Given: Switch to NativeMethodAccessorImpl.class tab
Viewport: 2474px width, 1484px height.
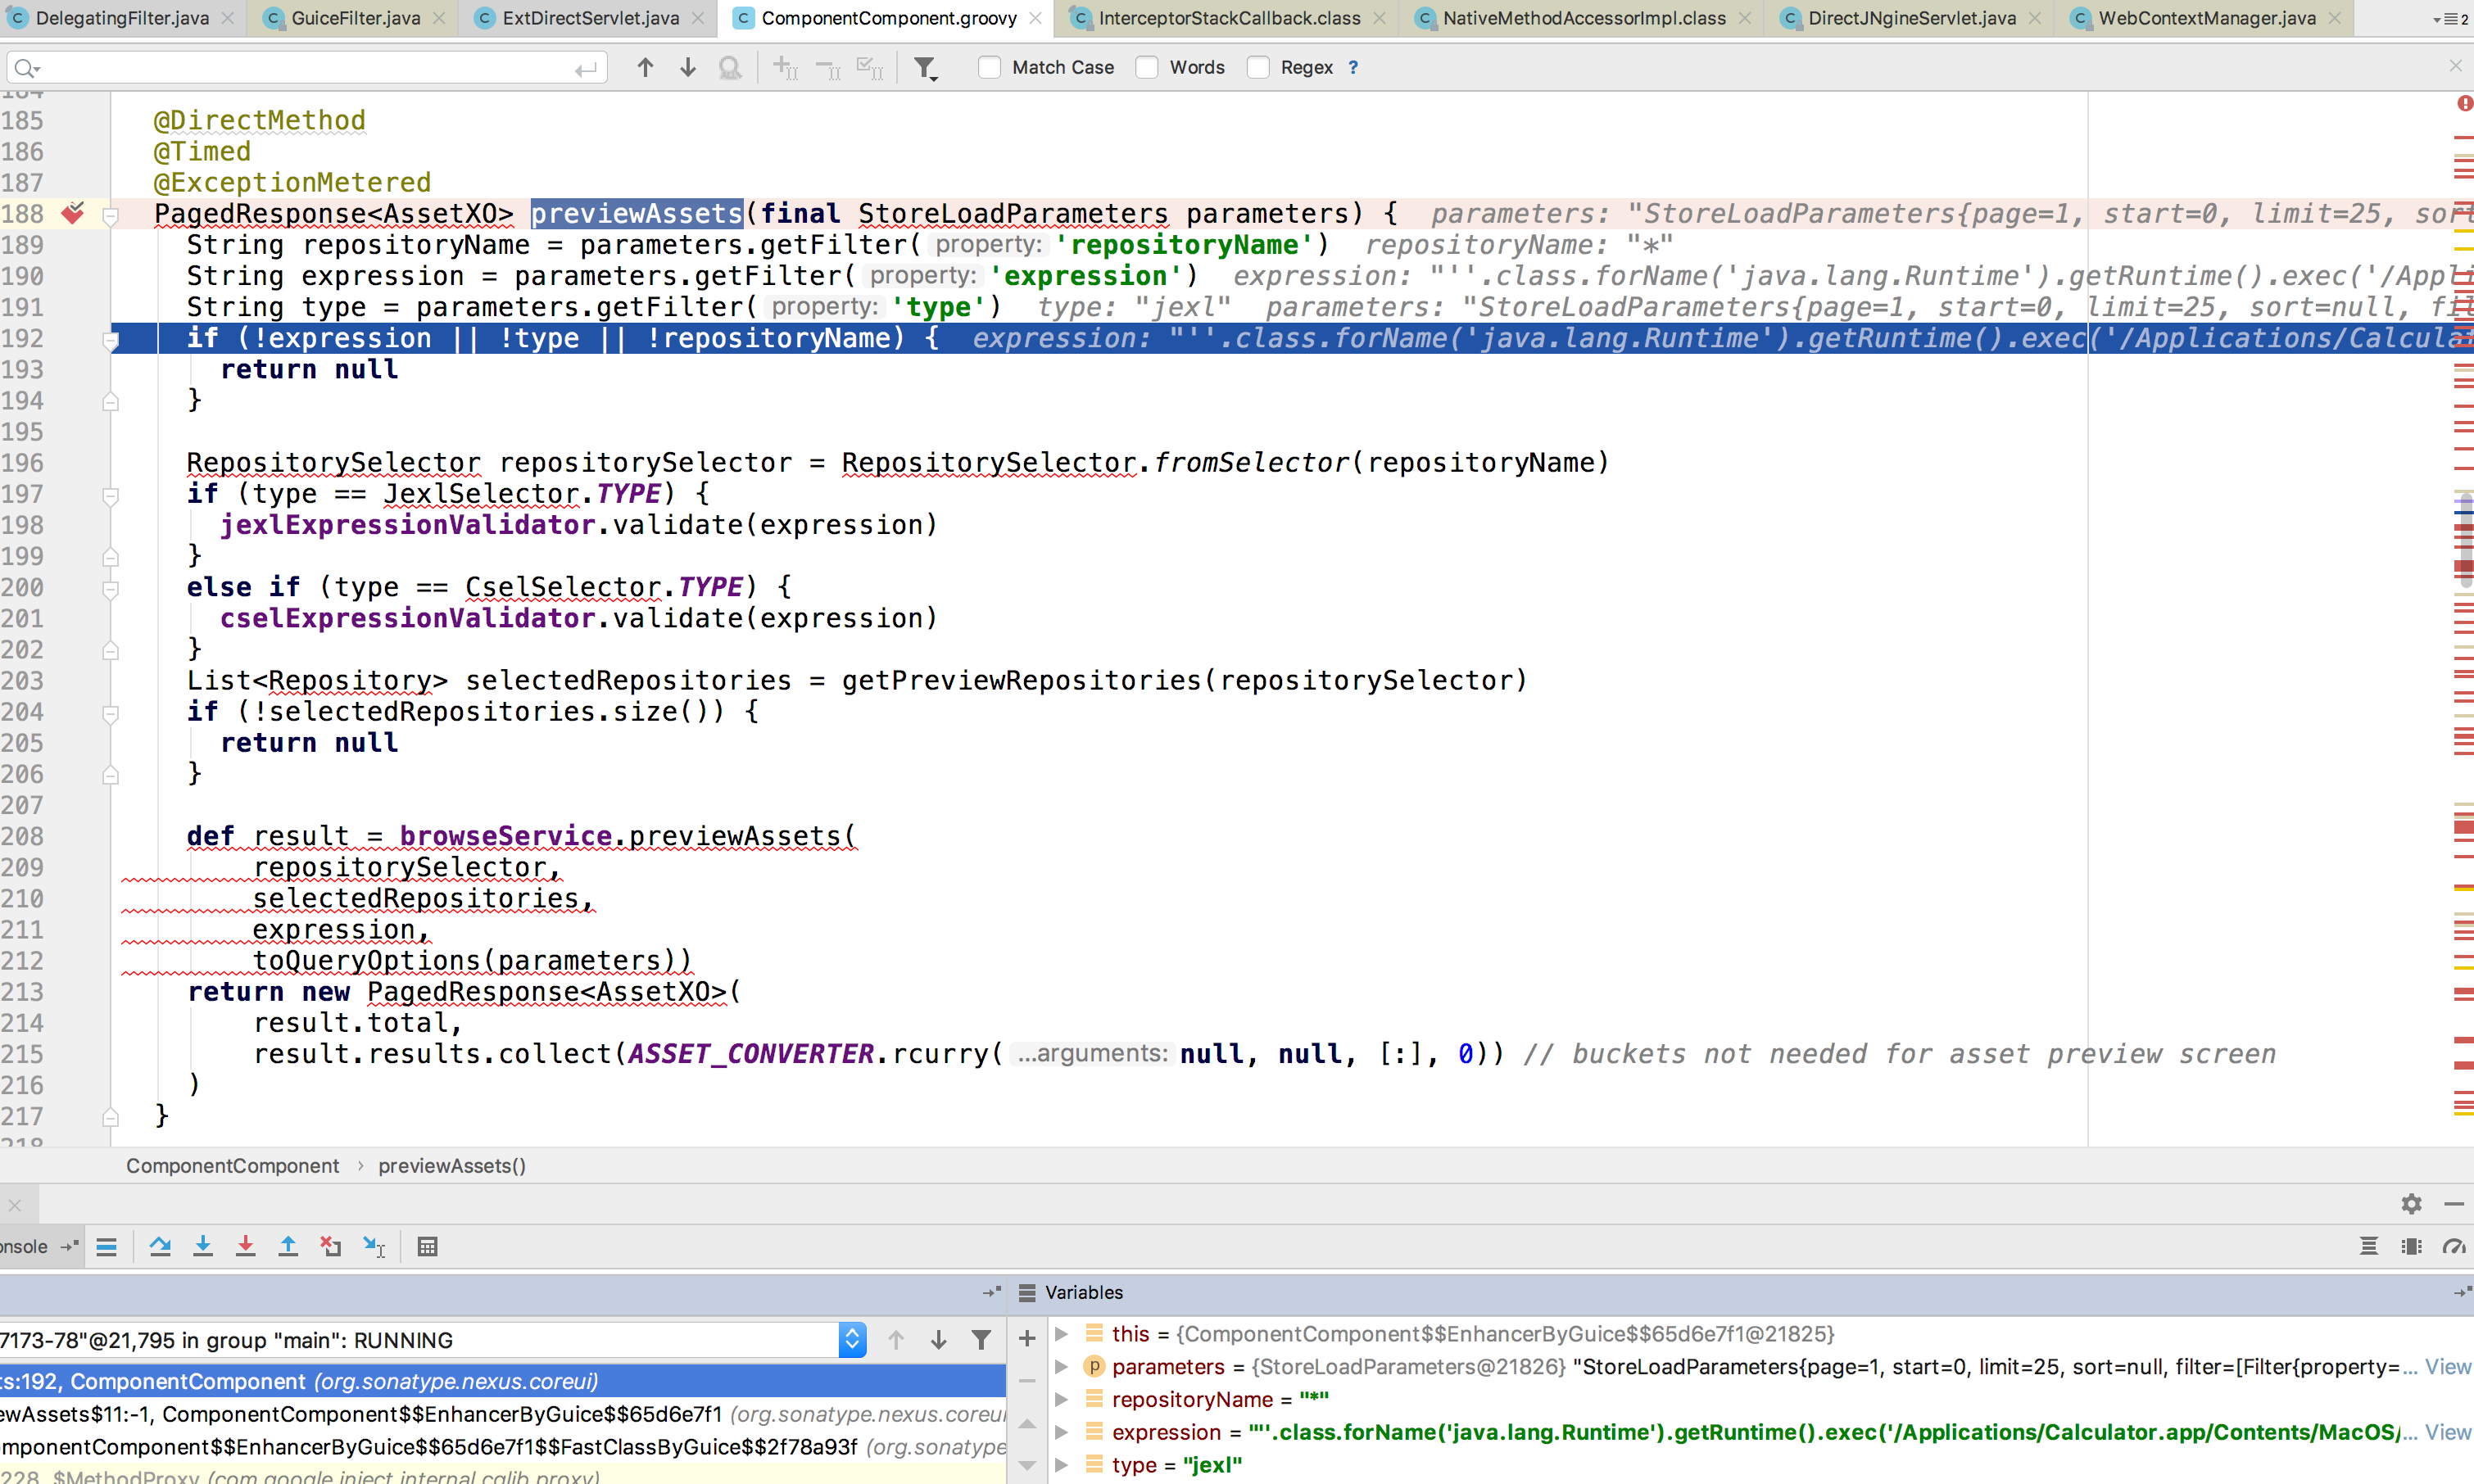Looking at the screenshot, I should (x=1584, y=18).
